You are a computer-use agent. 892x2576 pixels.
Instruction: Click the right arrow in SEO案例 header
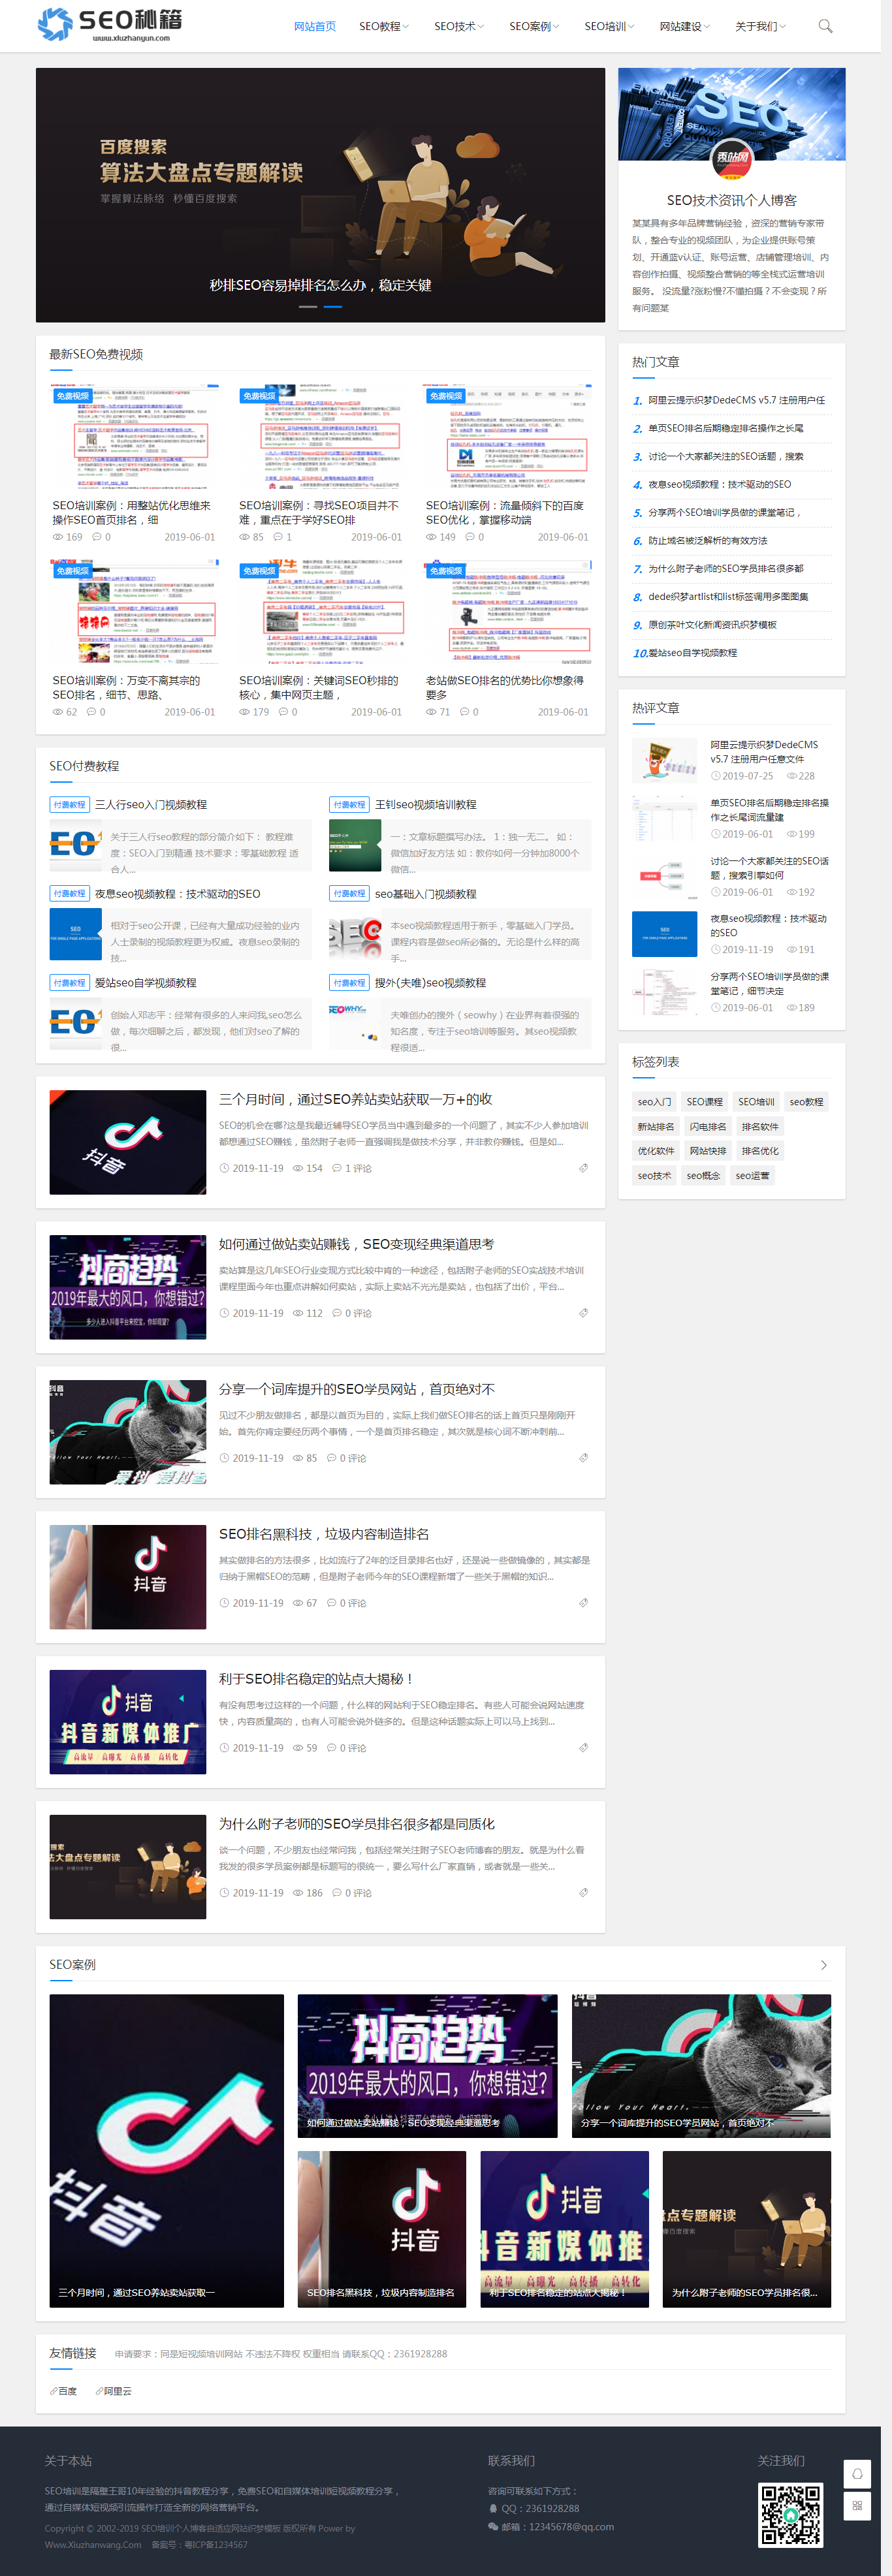[x=823, y=1965]
